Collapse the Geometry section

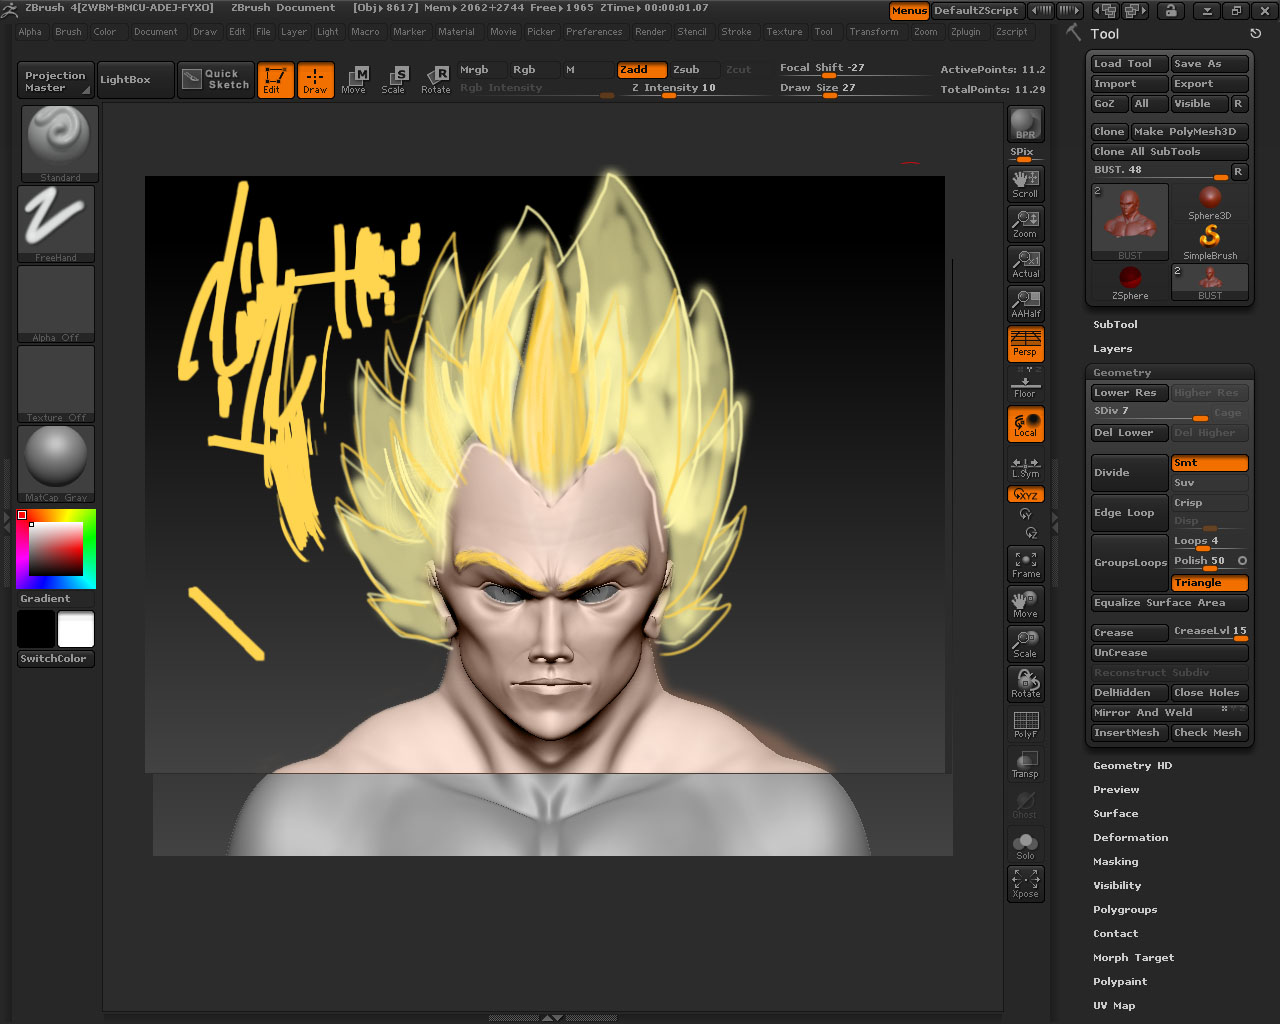1121,373
